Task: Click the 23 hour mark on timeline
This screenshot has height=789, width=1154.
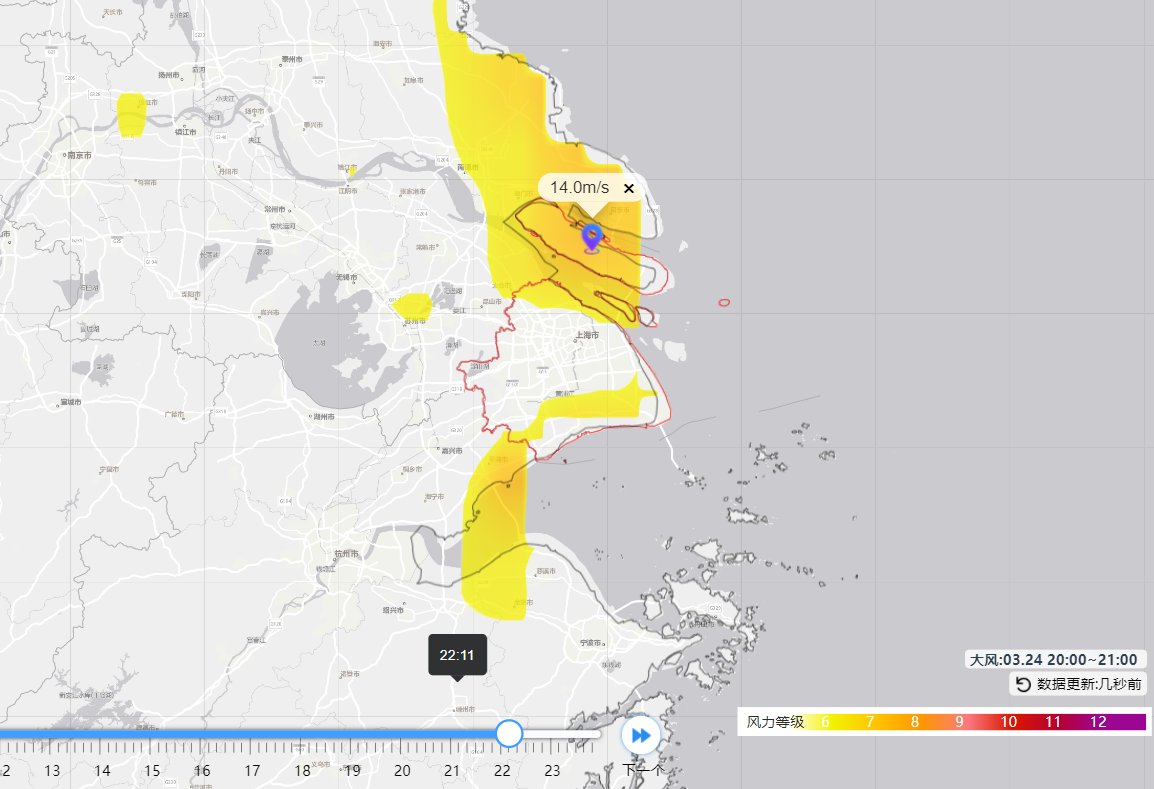Action: (552, 771)
